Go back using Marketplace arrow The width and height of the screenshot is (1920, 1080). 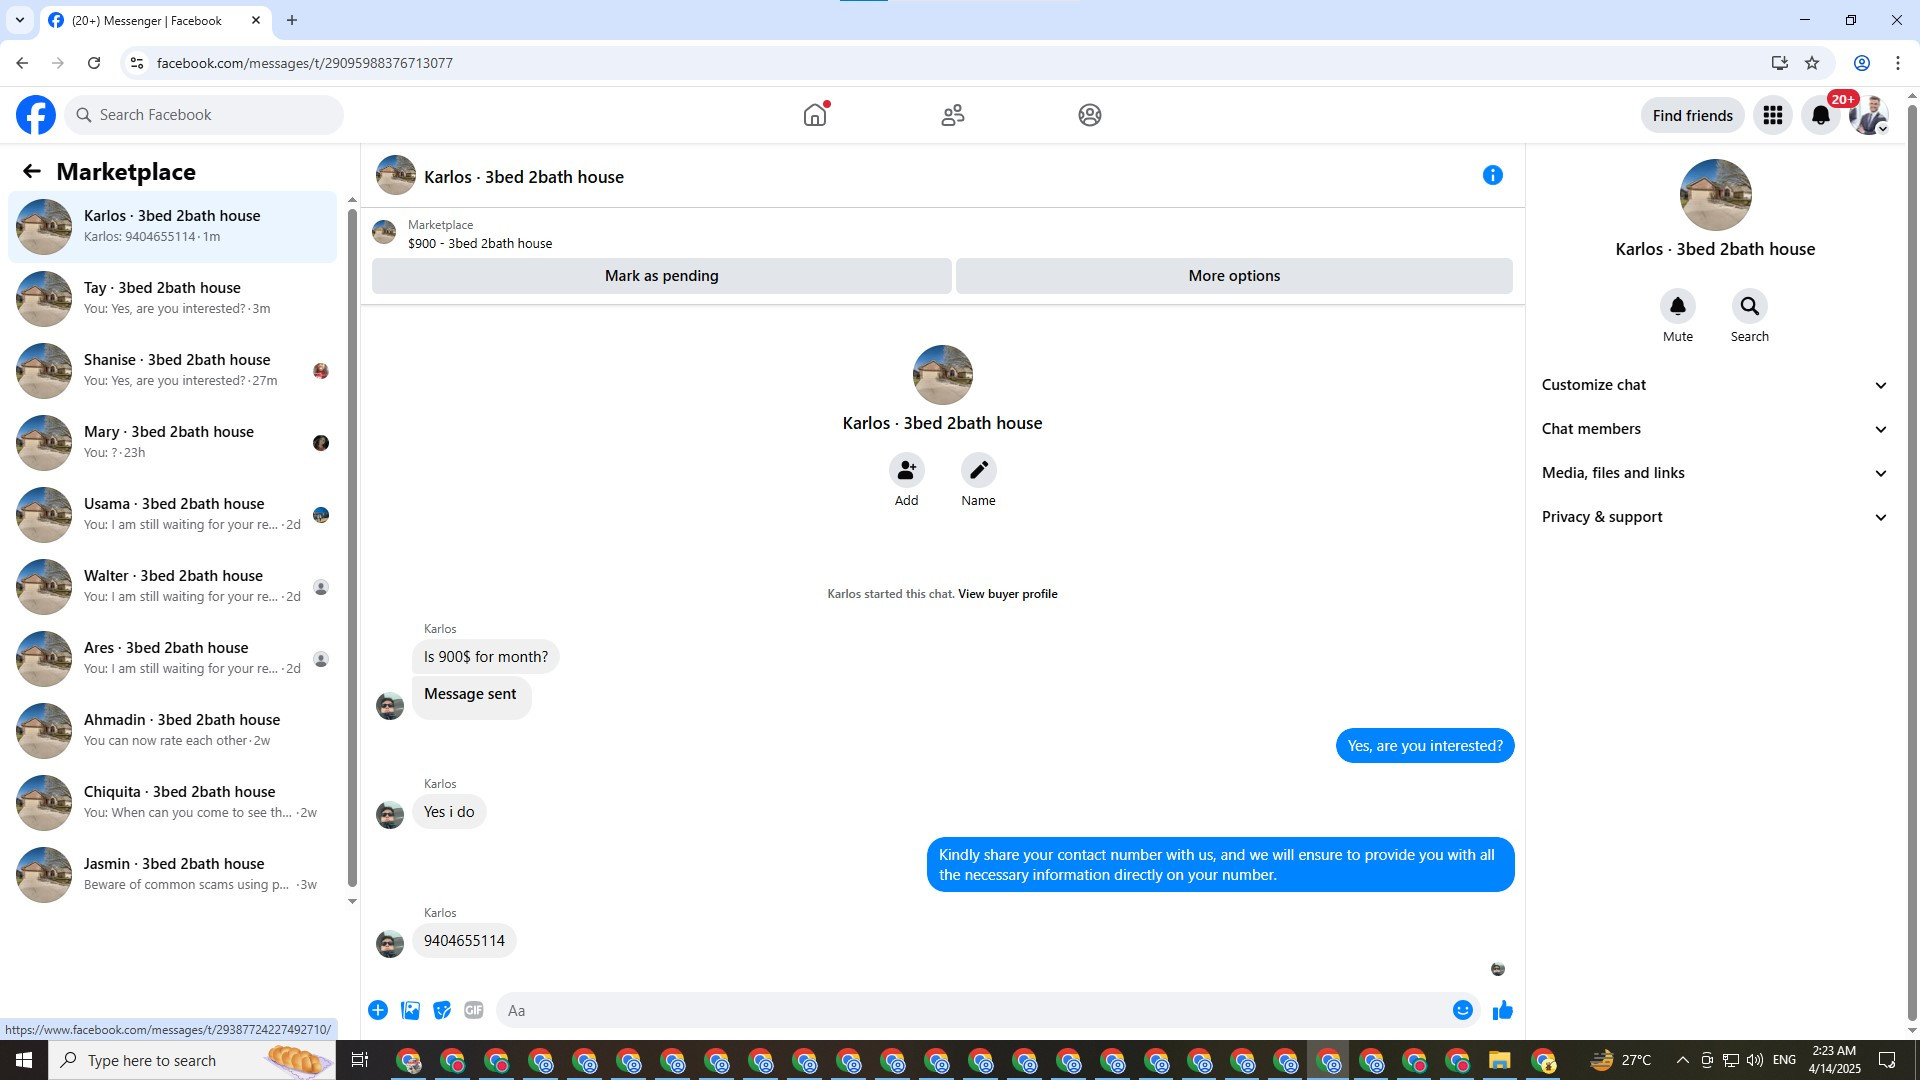coord(32,171)
